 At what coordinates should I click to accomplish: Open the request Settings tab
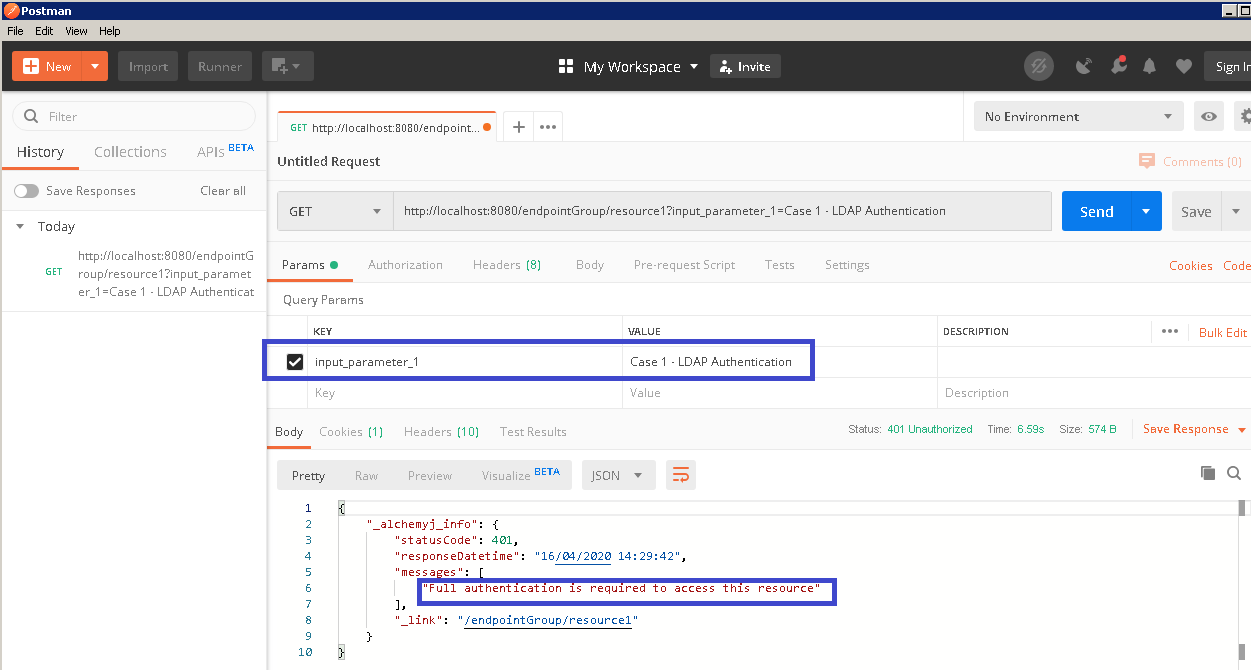tap(847, 265)
